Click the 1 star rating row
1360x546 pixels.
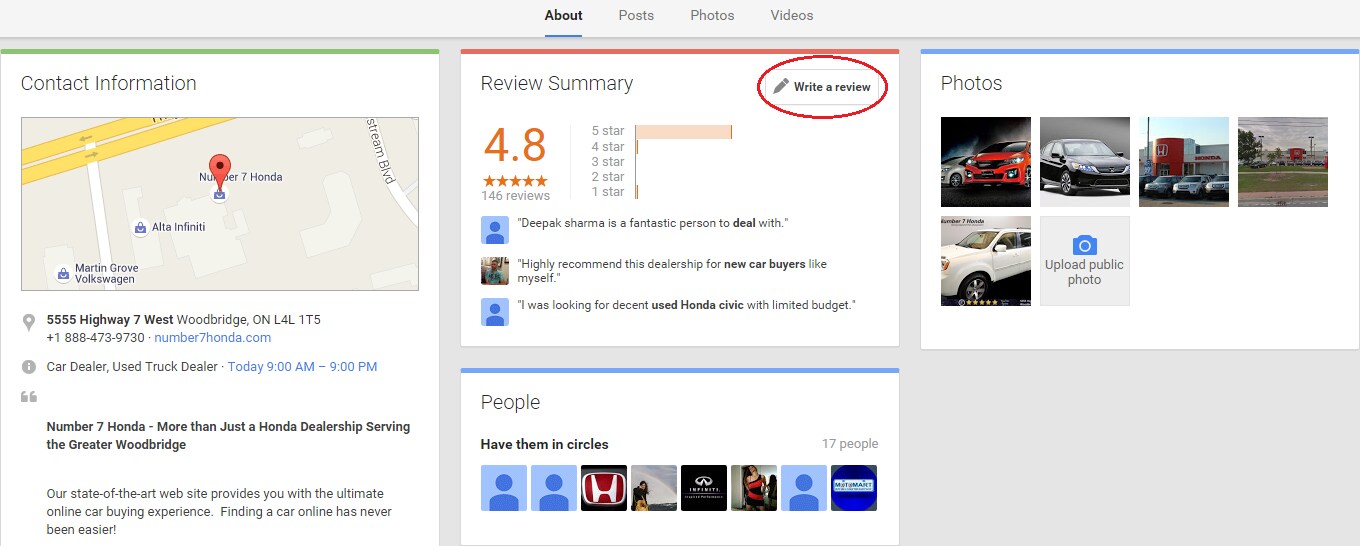(614, 192)
